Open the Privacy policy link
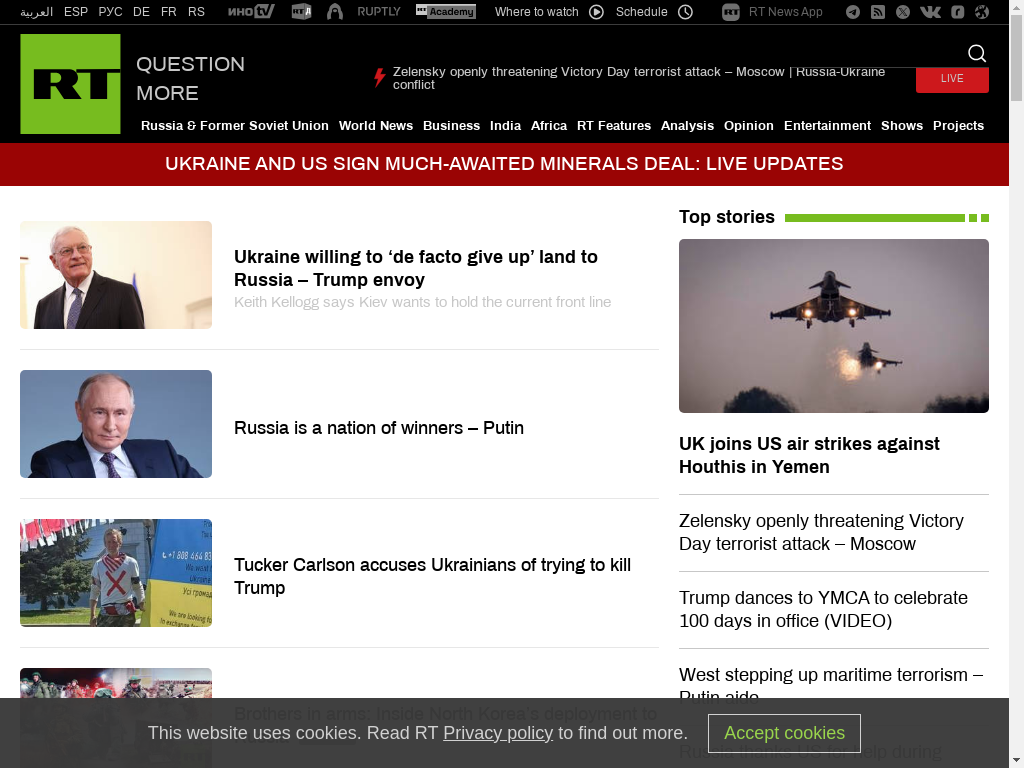This screenshot has height=768, width=1024. 498,733
